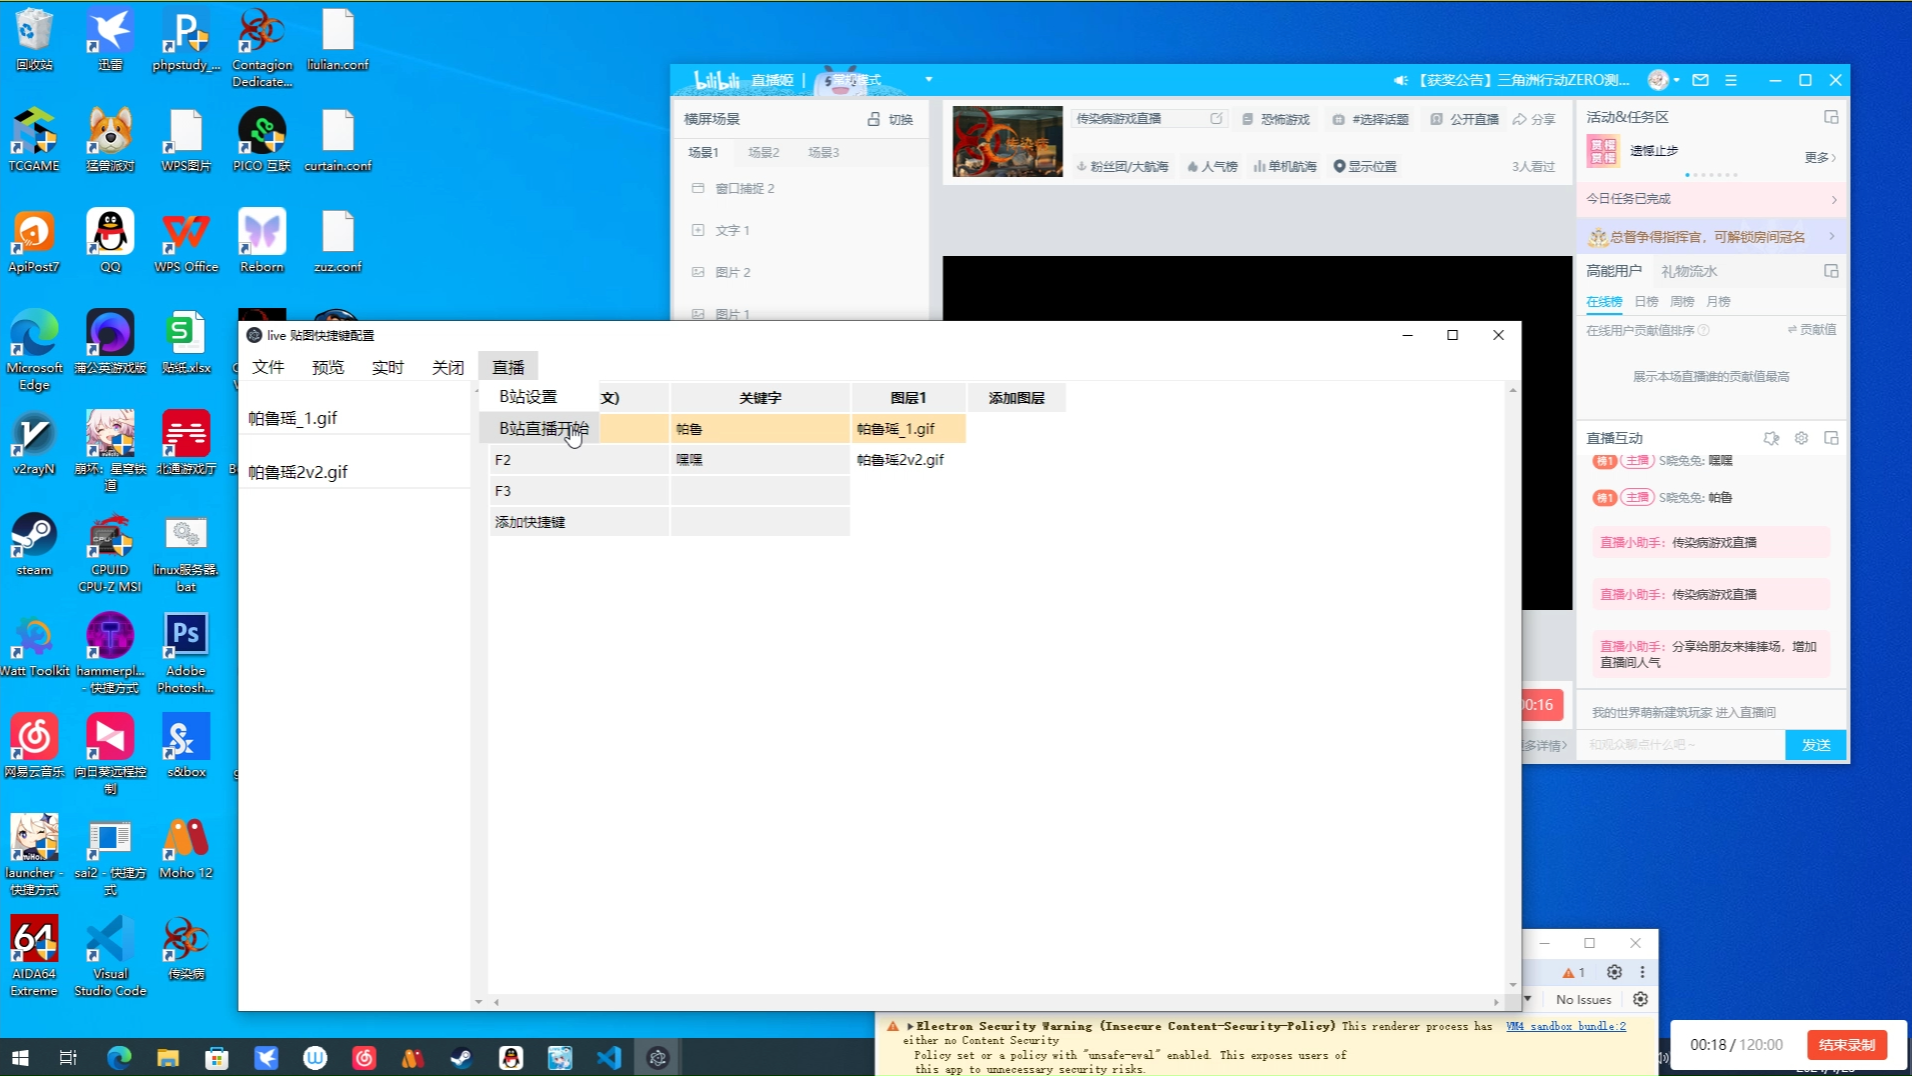Screen dimensions: 1912x1076
Task: Click the 分享 share icon
Action: click(x=1534, y=119)
